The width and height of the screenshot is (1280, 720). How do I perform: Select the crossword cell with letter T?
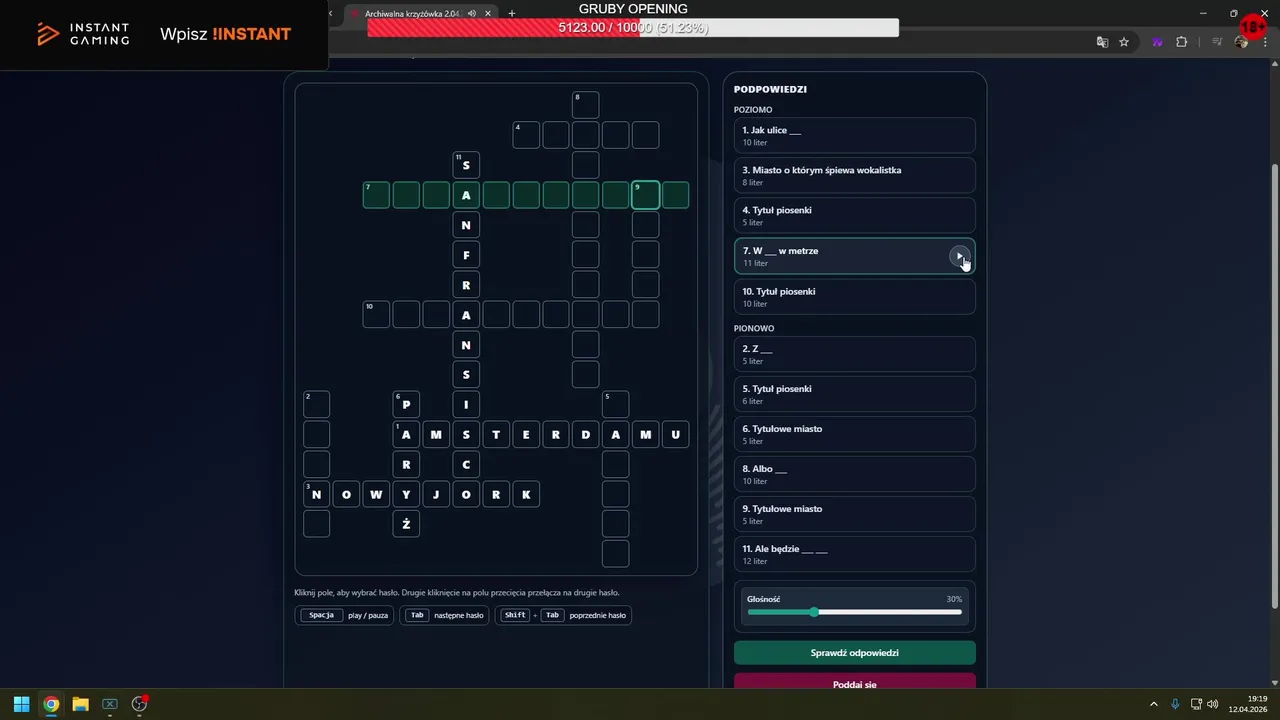[496, 435]
